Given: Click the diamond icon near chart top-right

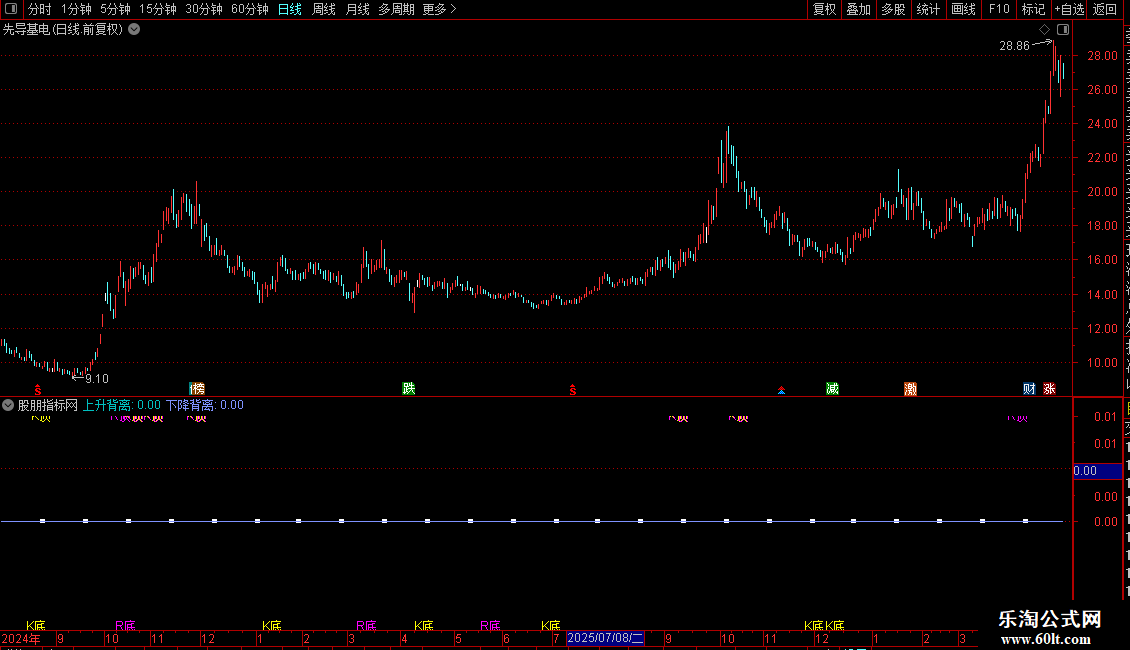Looking at the screenshot, I should coord(1044,30).
